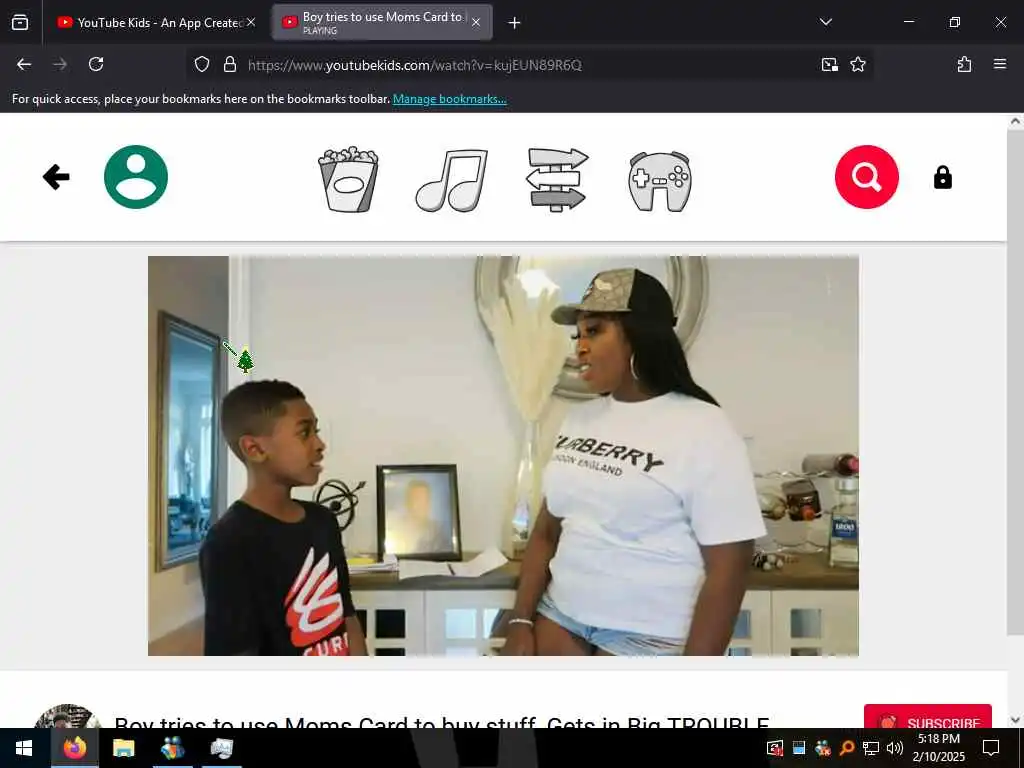Image resolution: width=1024 pixels, height=768 pixels.
Task: Click the URL address bar
Action: pyautogui.click(x=529, y=65)
